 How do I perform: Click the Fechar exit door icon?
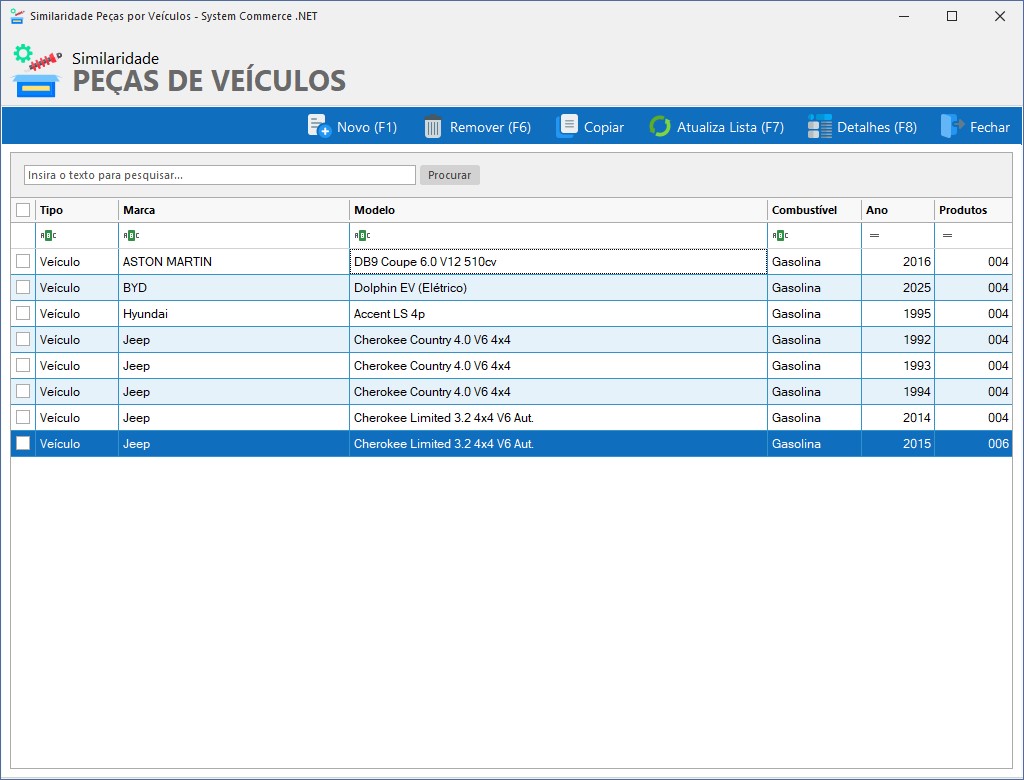[x=952, y=127]
